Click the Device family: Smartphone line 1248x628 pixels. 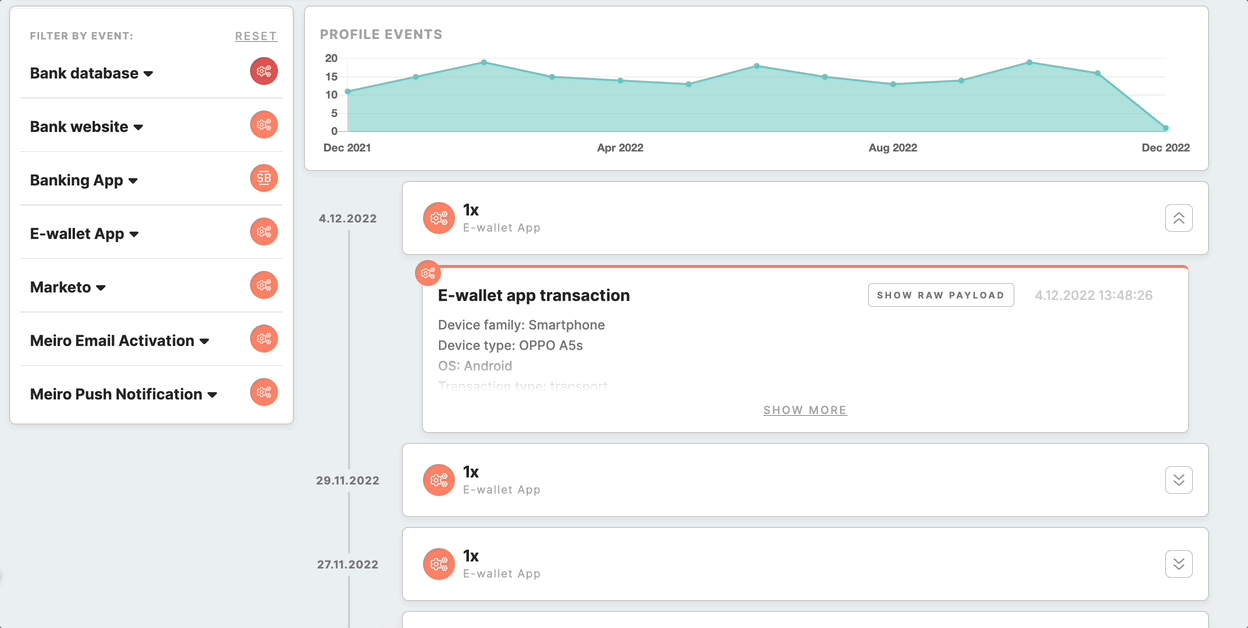click(x=522, y=325)
